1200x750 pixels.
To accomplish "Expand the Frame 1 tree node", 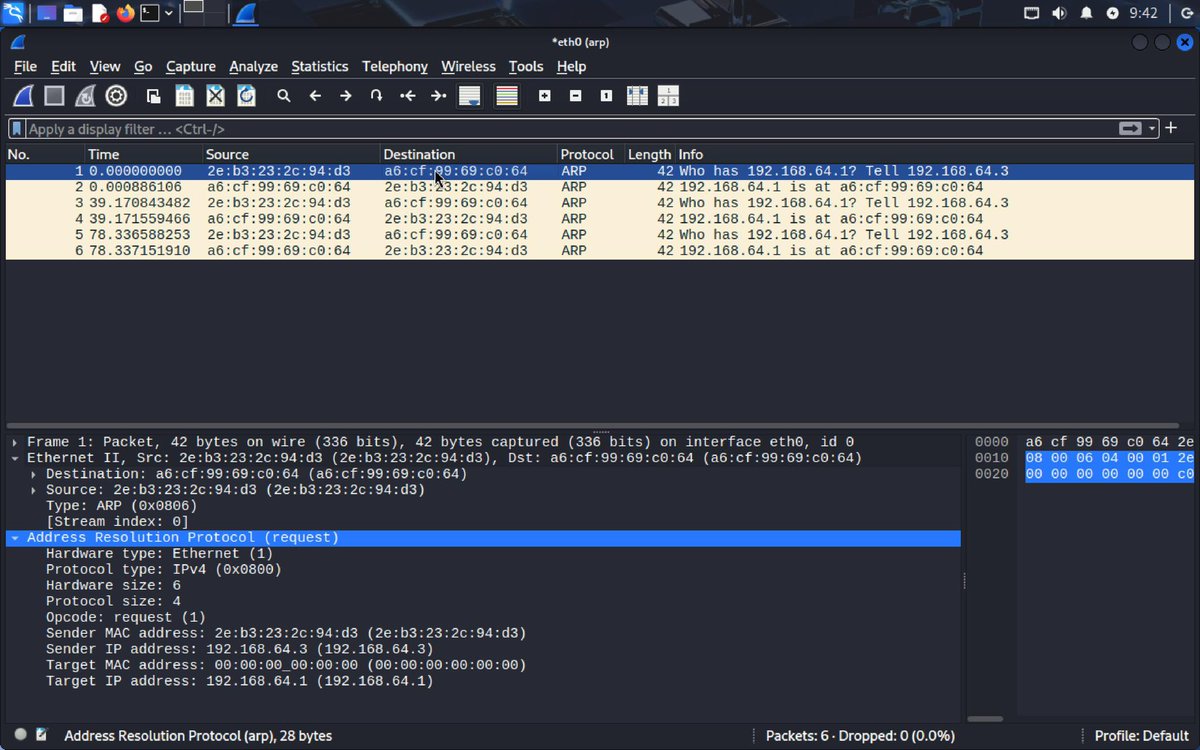I will tap(15, 442).
